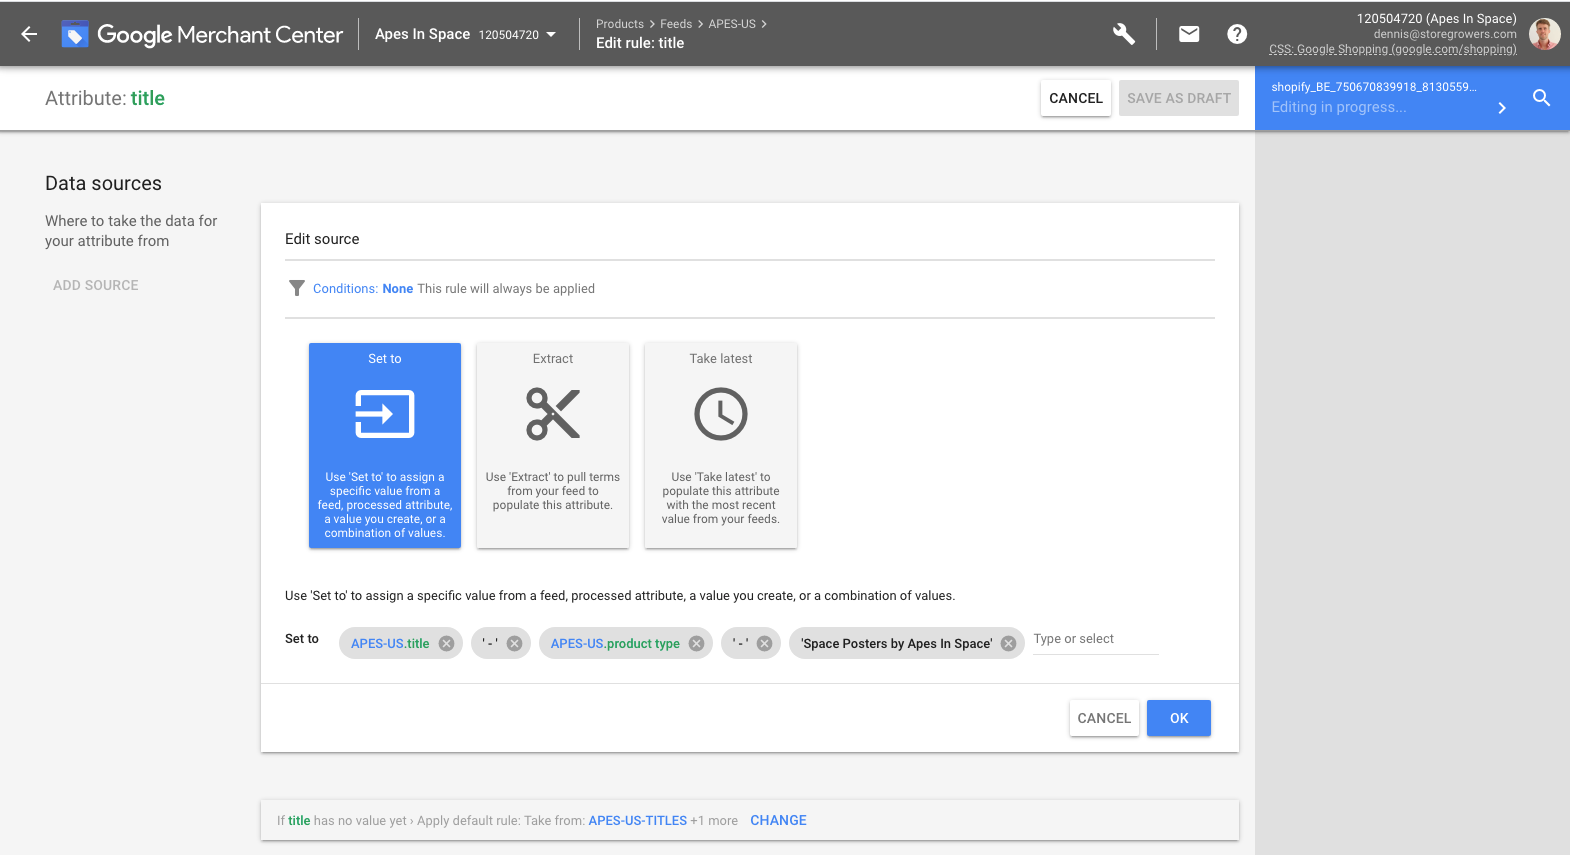Open the mail notifications icon
Image resolution: width=1570 pixels, height=855 pixels.
tap(1189, 34)
